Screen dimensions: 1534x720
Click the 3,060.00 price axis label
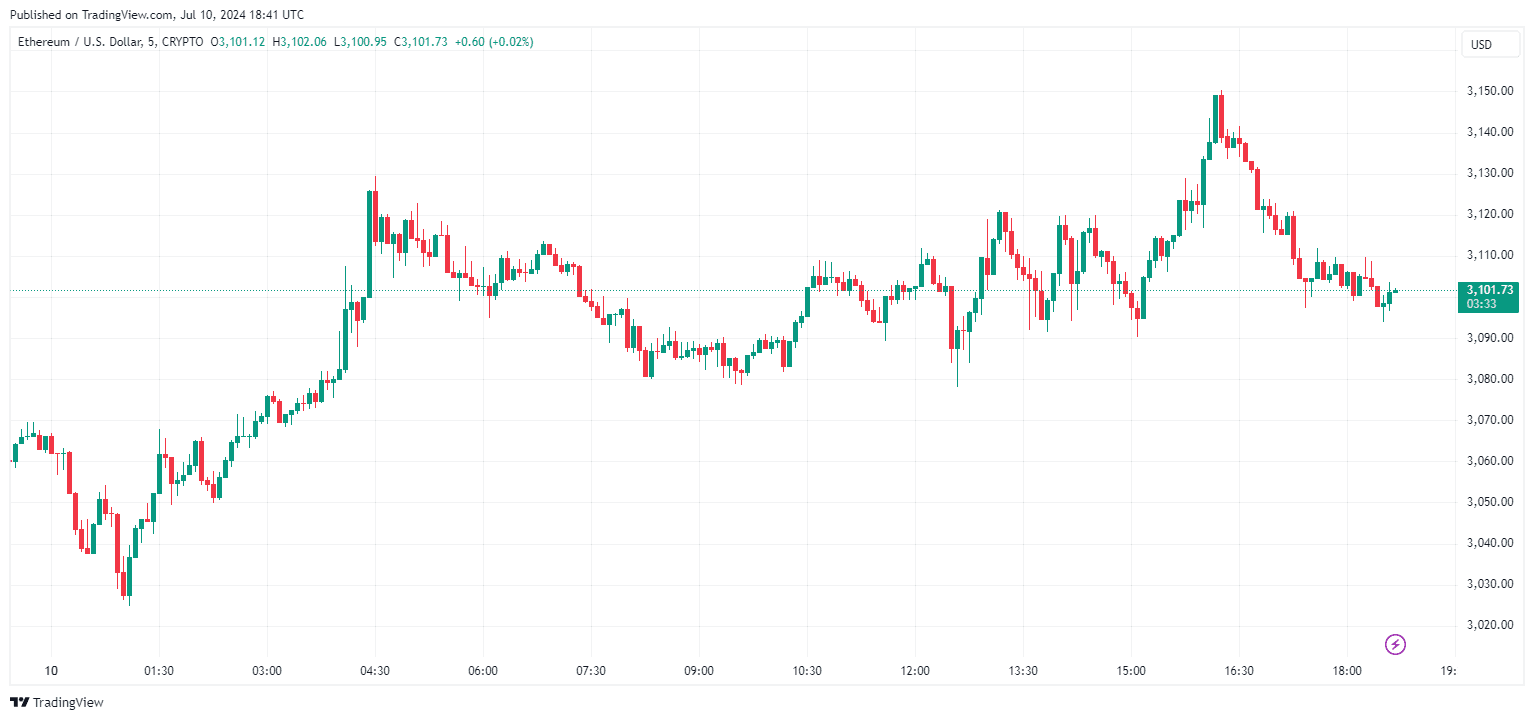[x=1488, y=461]
